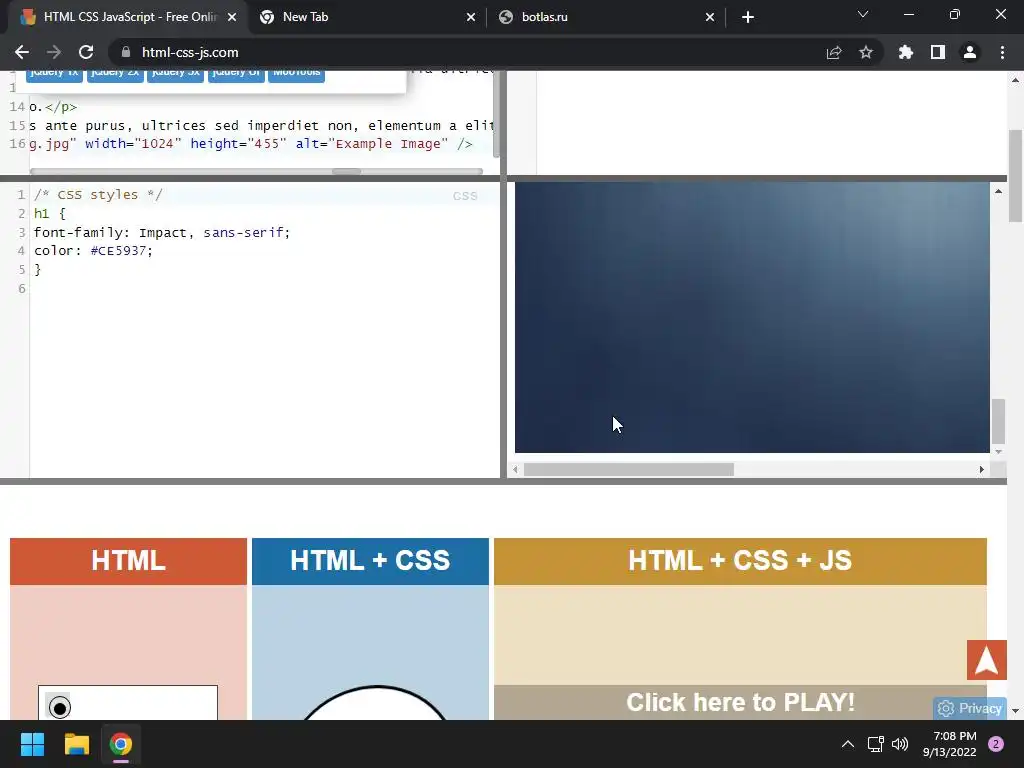Select the radio button in HTML card

tap(59, 707)
